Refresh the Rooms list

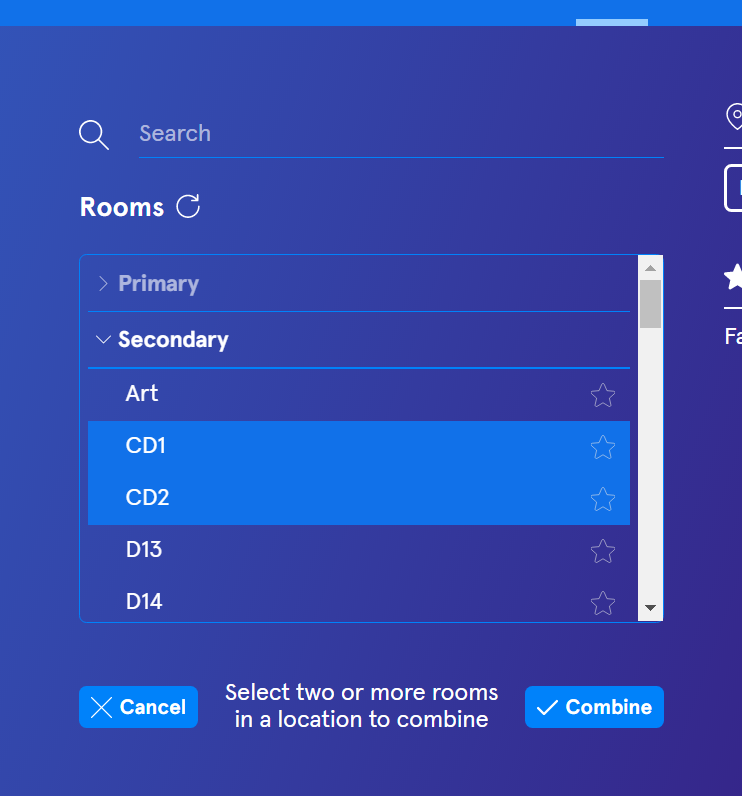[x=188, y=207]
